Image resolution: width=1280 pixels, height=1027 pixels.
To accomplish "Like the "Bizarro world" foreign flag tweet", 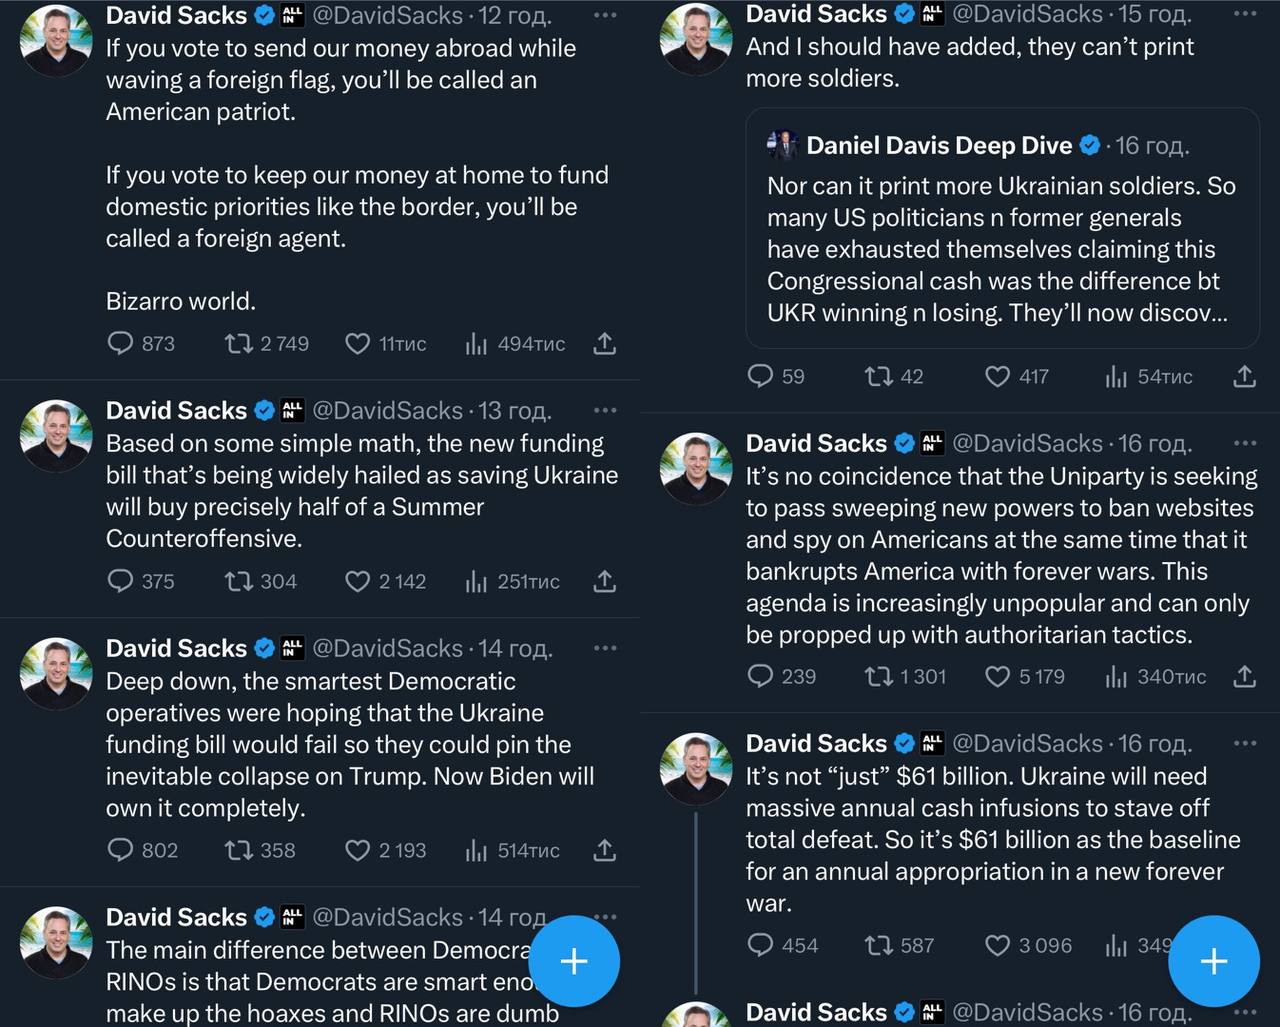I will tap(357, 344).
